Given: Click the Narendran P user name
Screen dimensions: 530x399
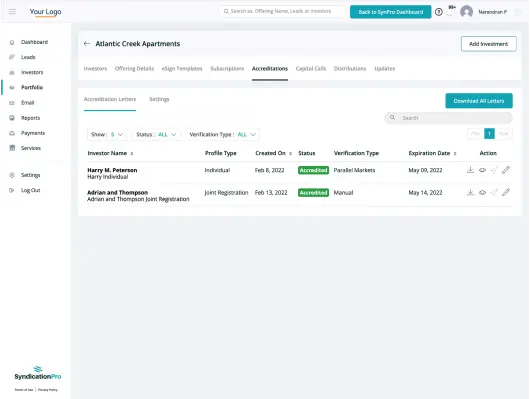Looking at the screenshot, I should pyautogui.click(x=492, y=12).
